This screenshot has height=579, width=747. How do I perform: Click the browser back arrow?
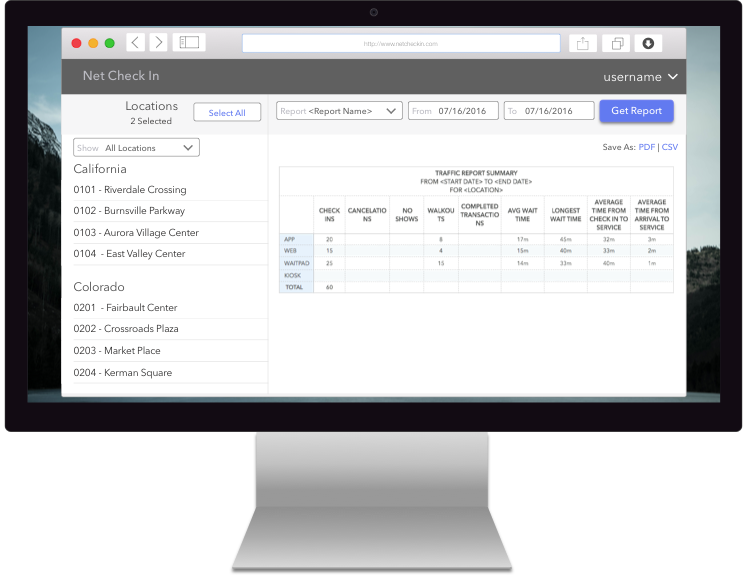[x=136, y=43]
